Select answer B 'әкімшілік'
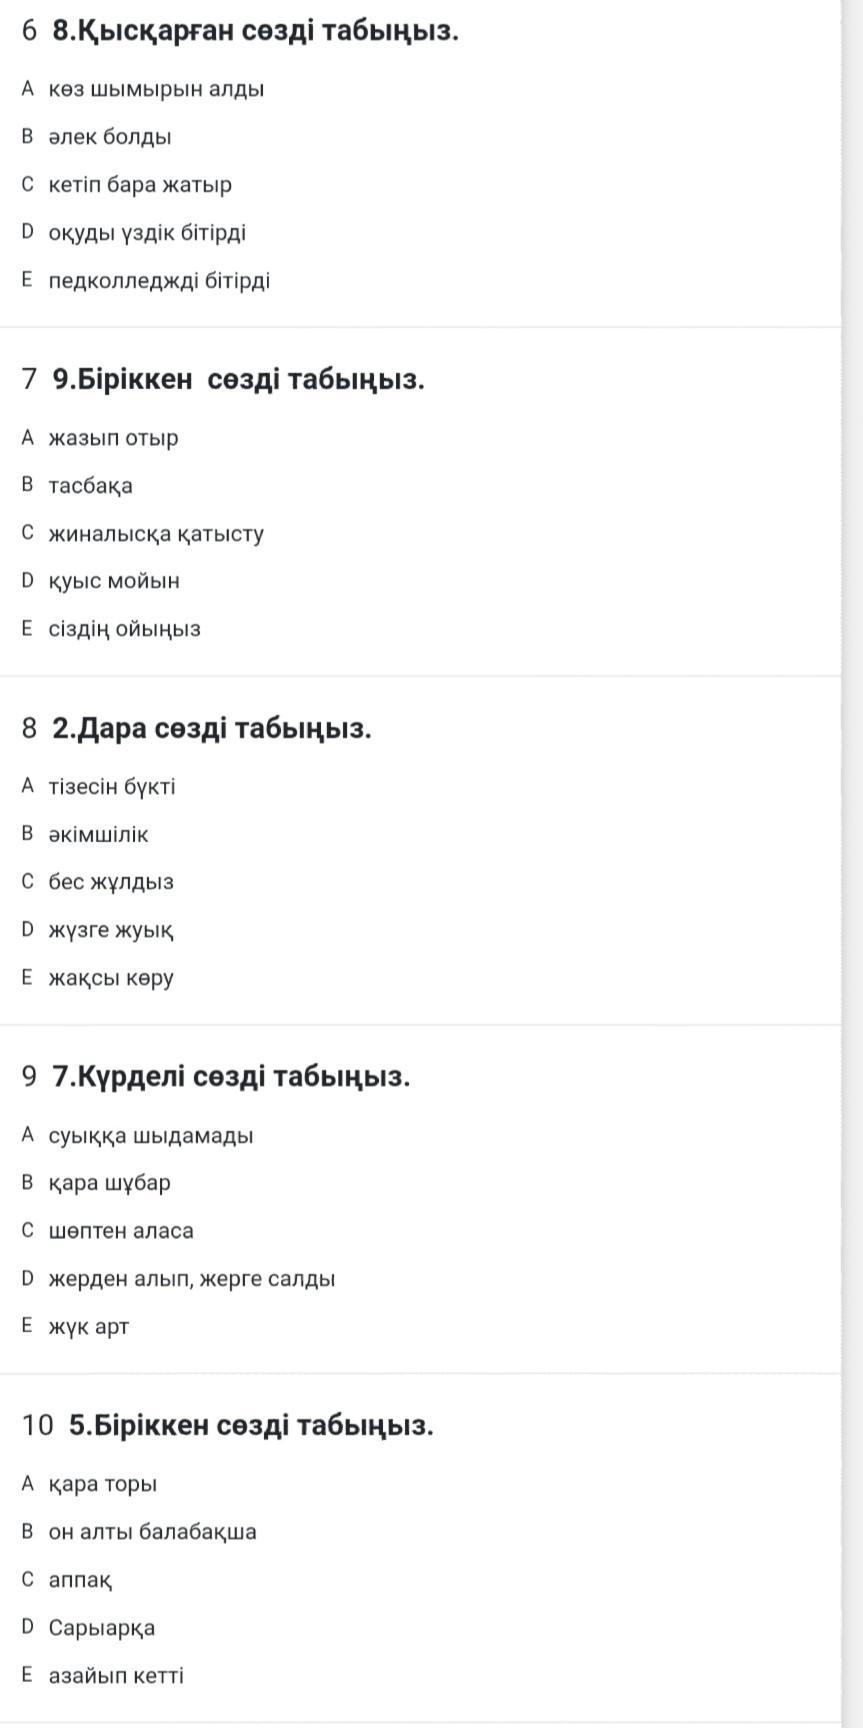 coord(98,834)
